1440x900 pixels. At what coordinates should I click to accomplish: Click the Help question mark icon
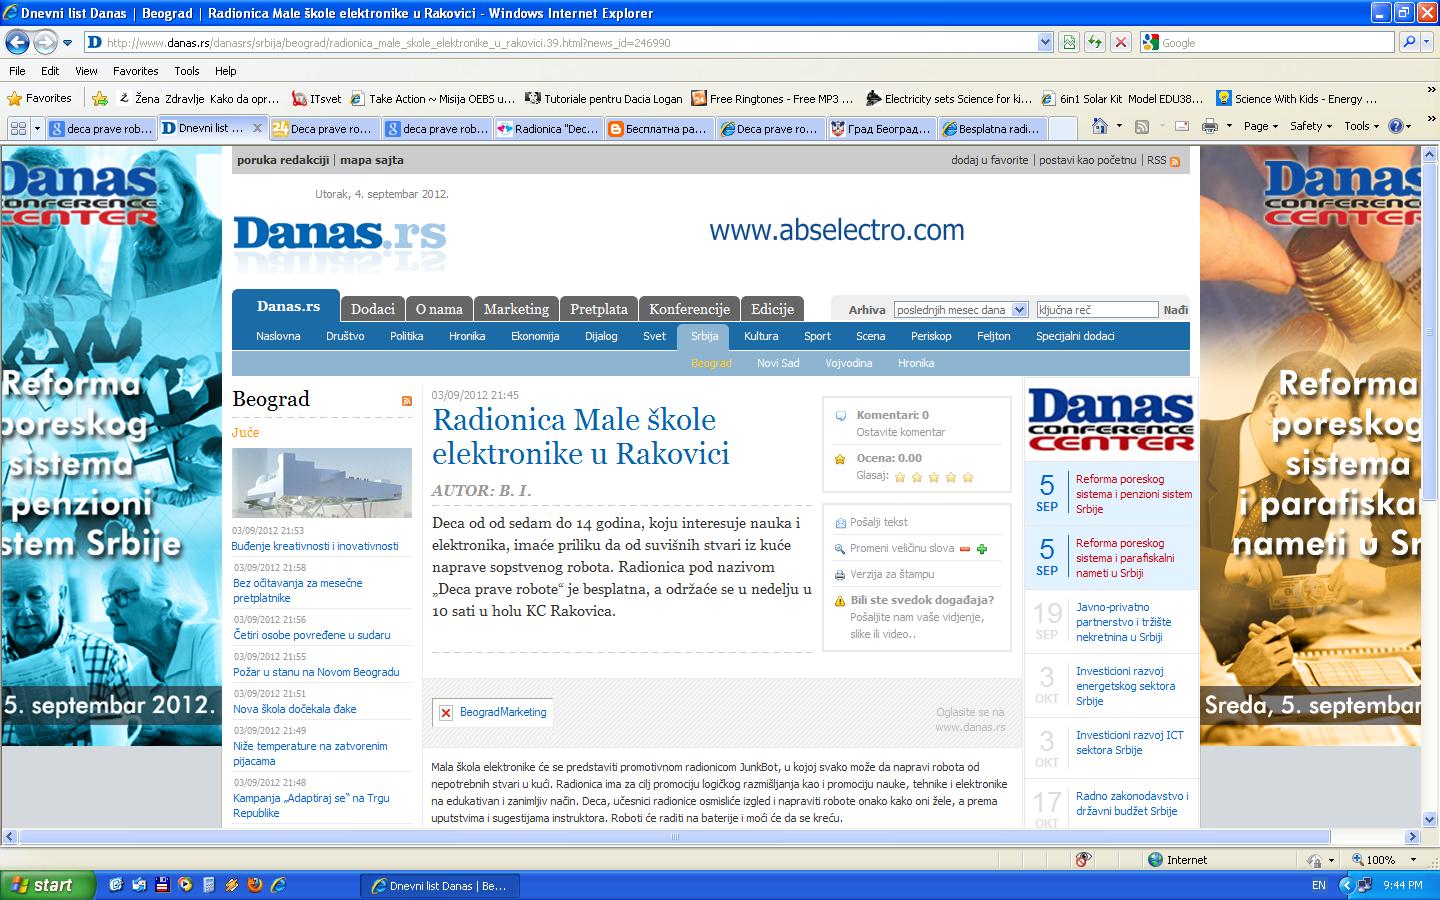(x=1397, y=126)
